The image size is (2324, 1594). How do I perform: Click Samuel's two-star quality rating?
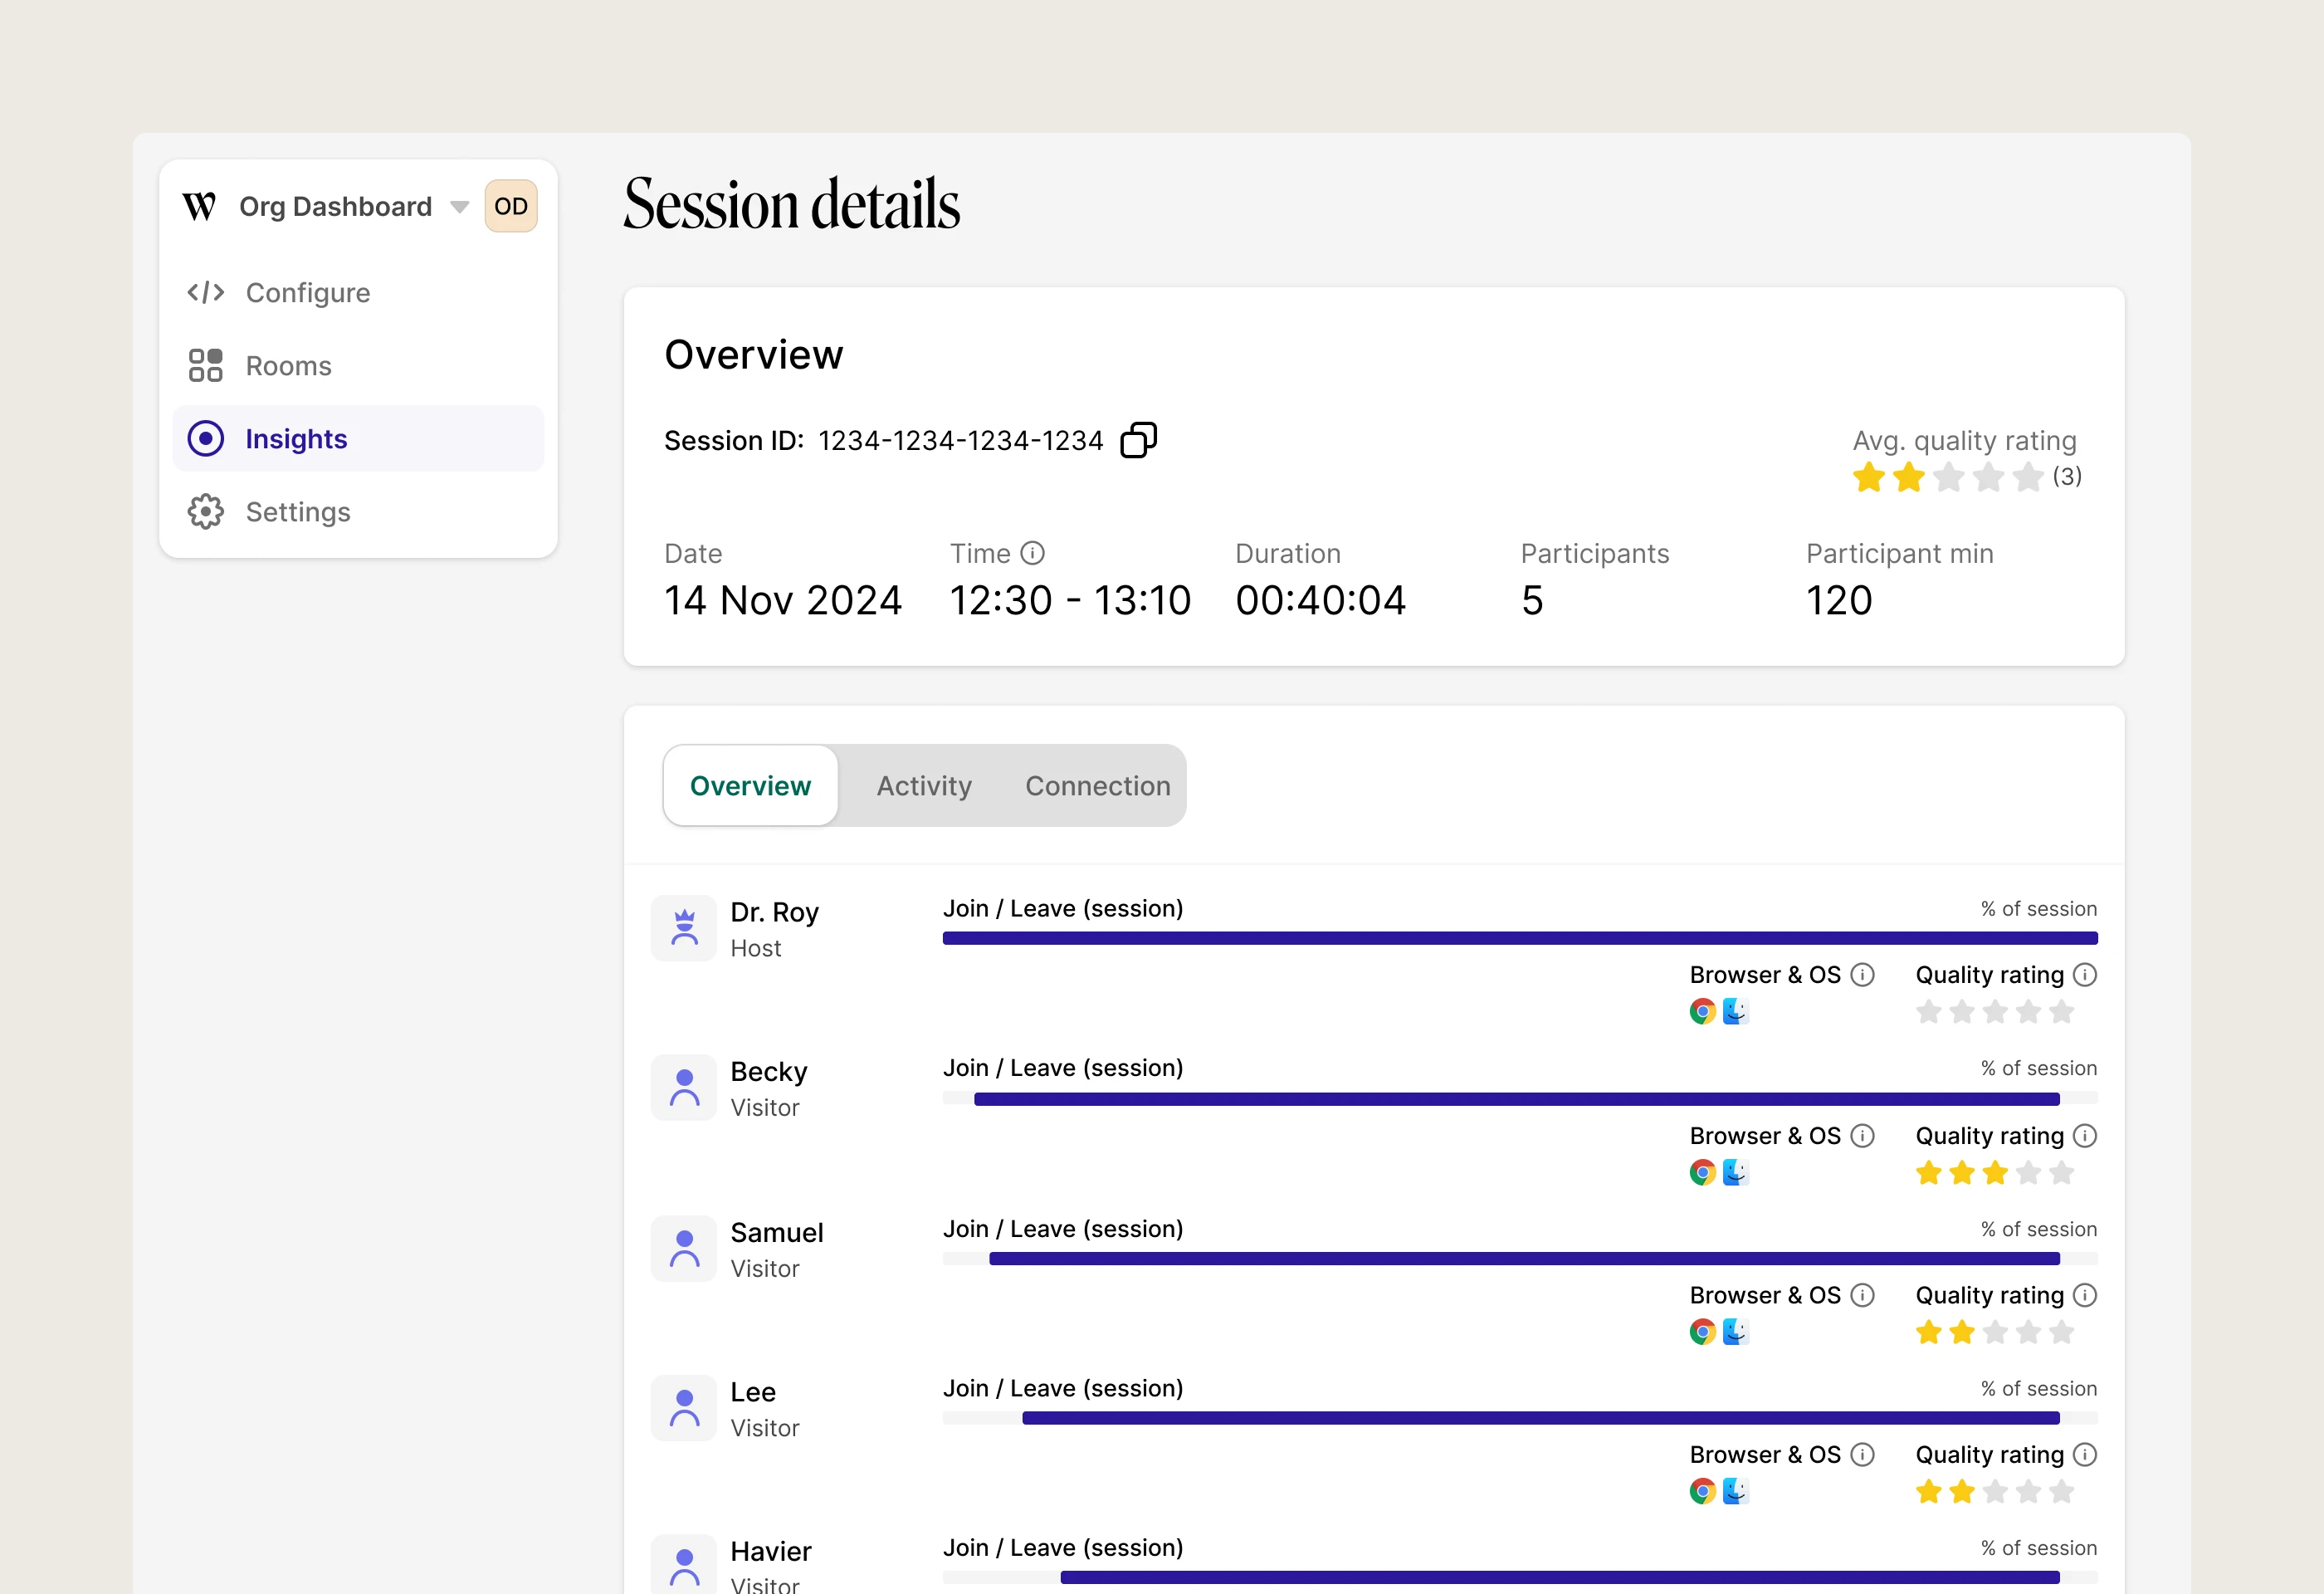click(x=1995, y=1332)
